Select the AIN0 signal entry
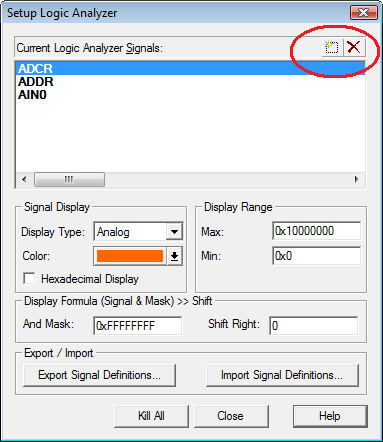 (x=32, y=95)
